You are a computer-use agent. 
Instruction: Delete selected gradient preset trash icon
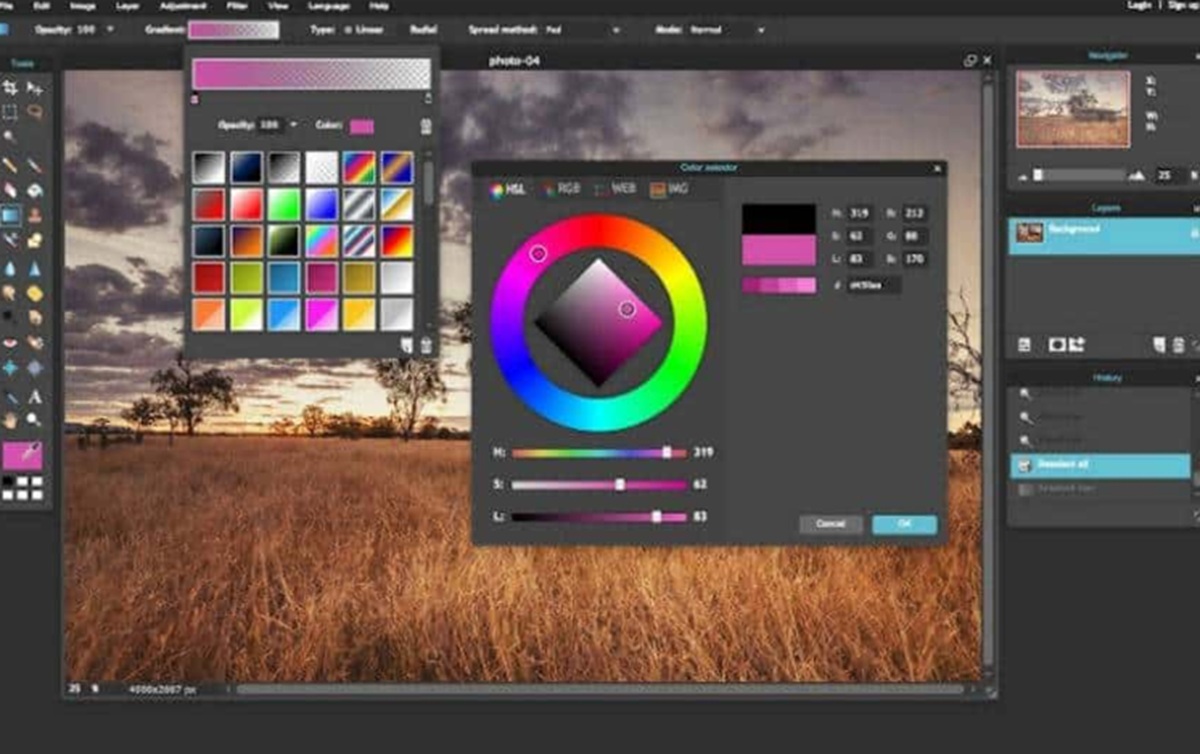click(x=426, y=345)
